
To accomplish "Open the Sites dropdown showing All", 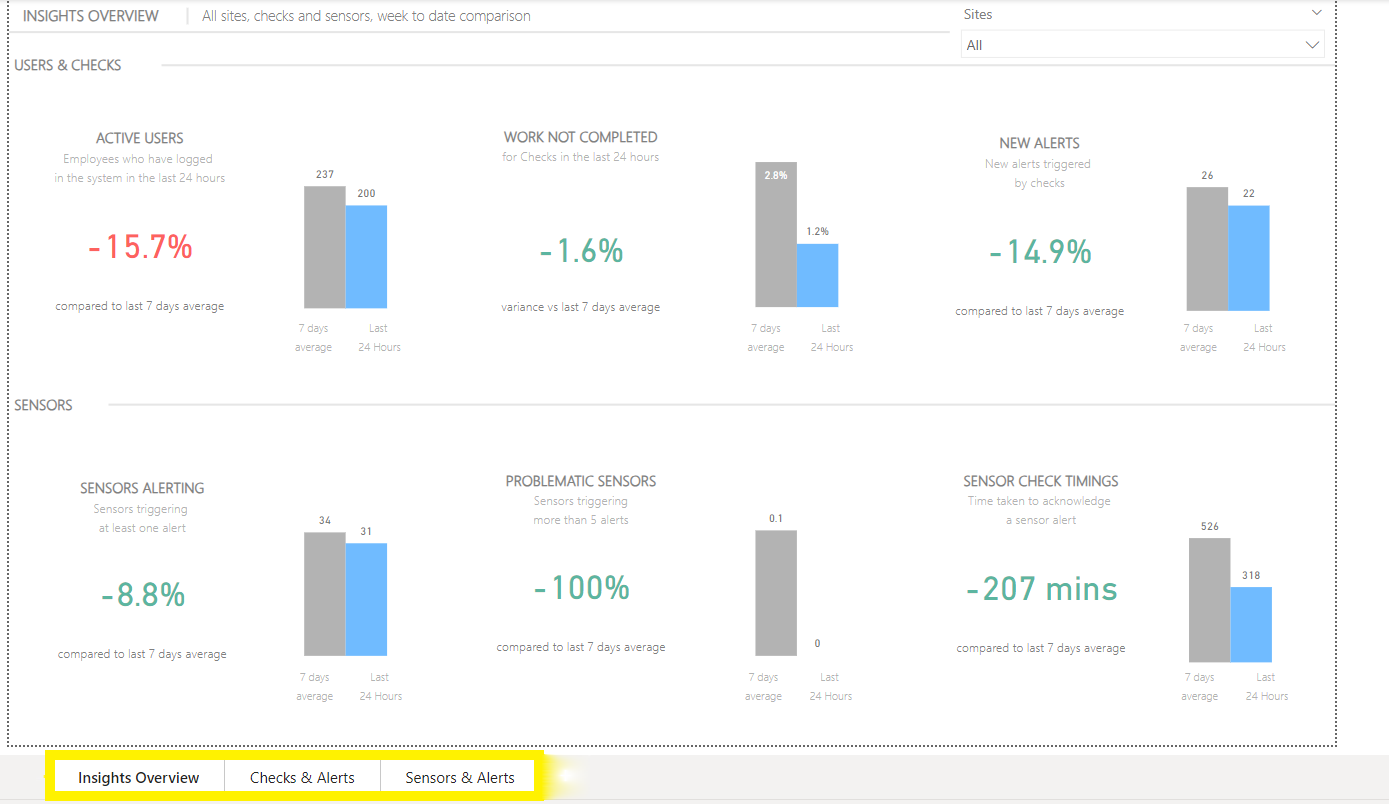I will (x=1142, y=45).
